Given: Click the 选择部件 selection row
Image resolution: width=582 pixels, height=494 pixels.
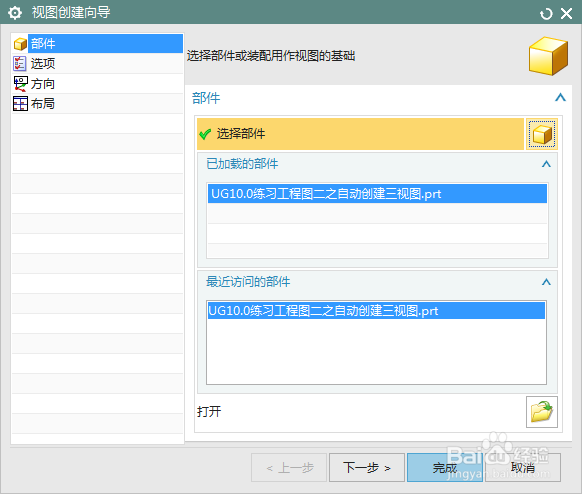Looking at the screenshot, I should point(360,134).
